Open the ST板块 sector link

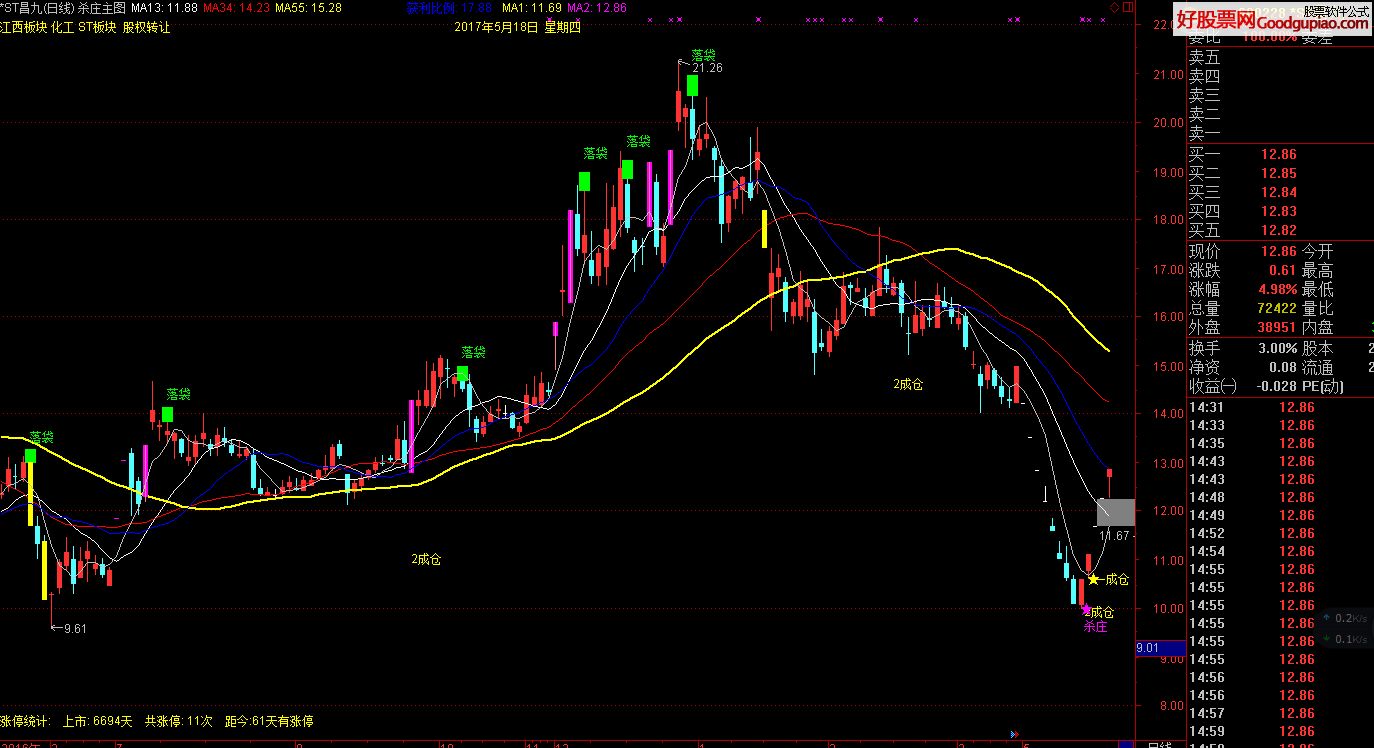click(x=97, y=27)
